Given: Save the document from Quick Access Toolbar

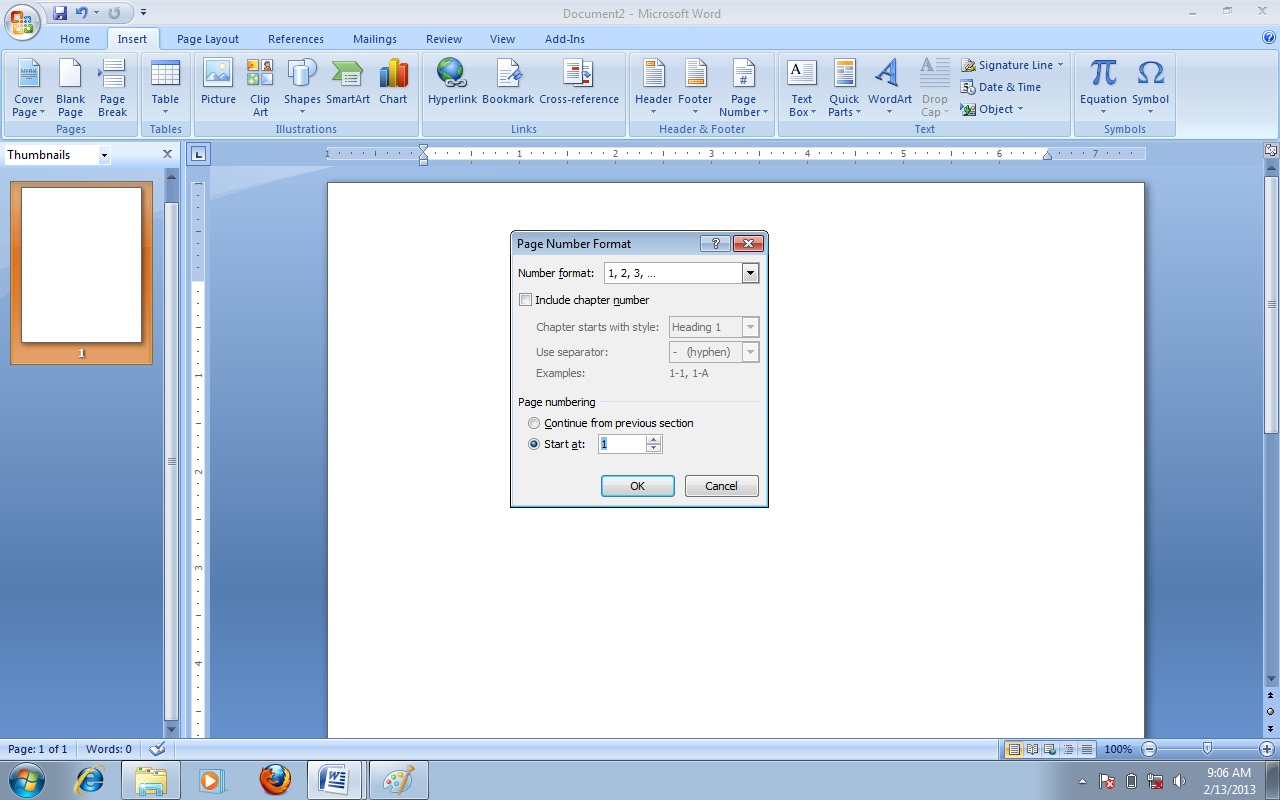Looking at the screenshot, I should [x=60, y=13].
